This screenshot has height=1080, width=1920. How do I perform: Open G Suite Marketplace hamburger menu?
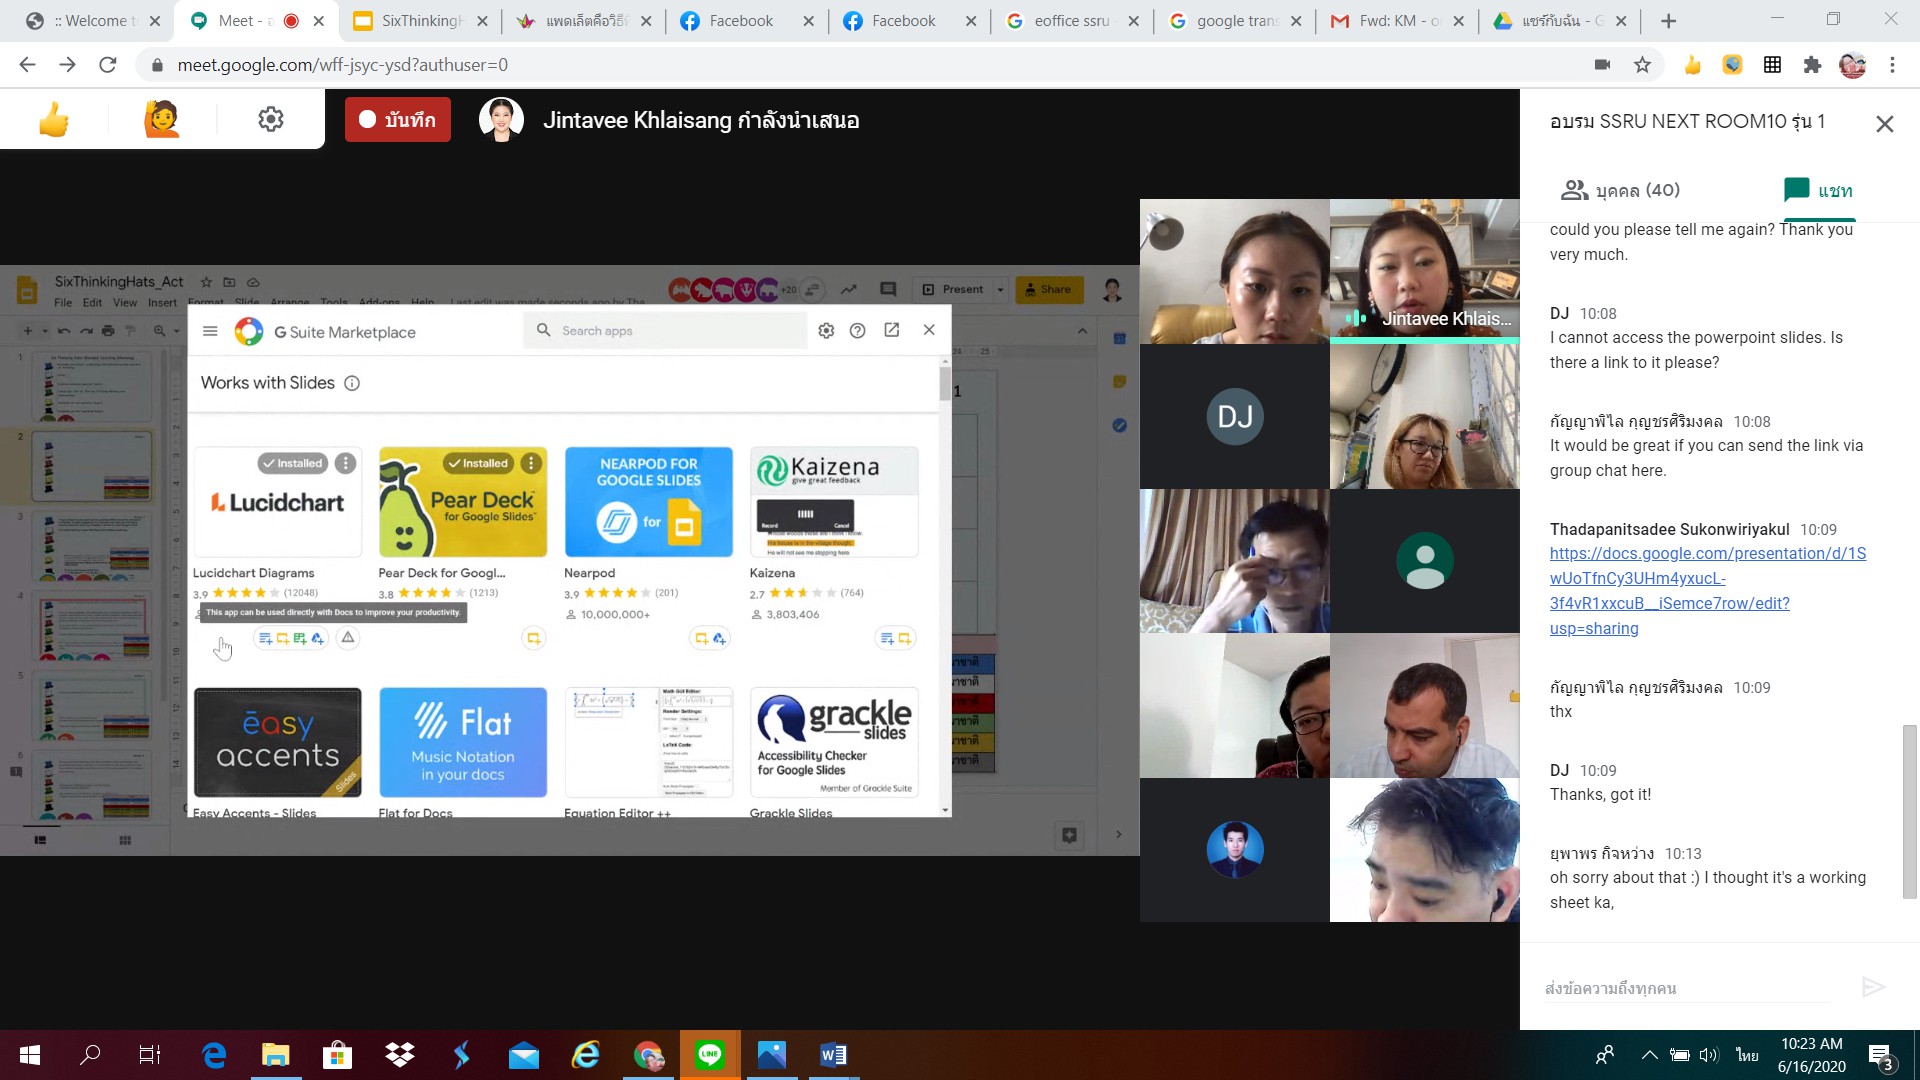click(210, 331)
